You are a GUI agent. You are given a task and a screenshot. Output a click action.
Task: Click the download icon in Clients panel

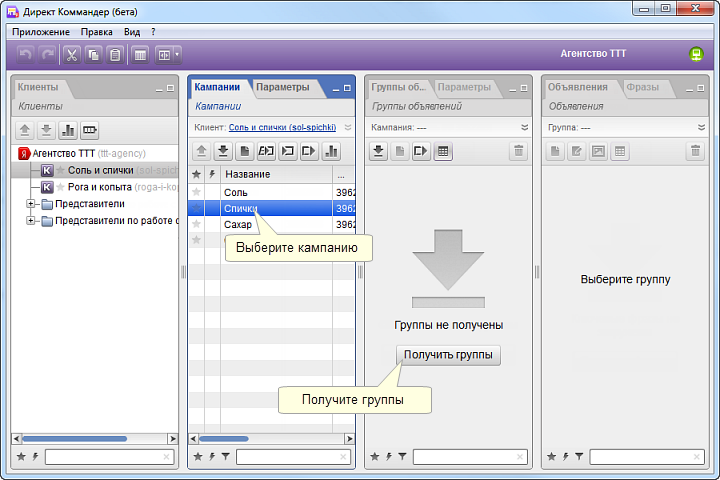[46, 130]
